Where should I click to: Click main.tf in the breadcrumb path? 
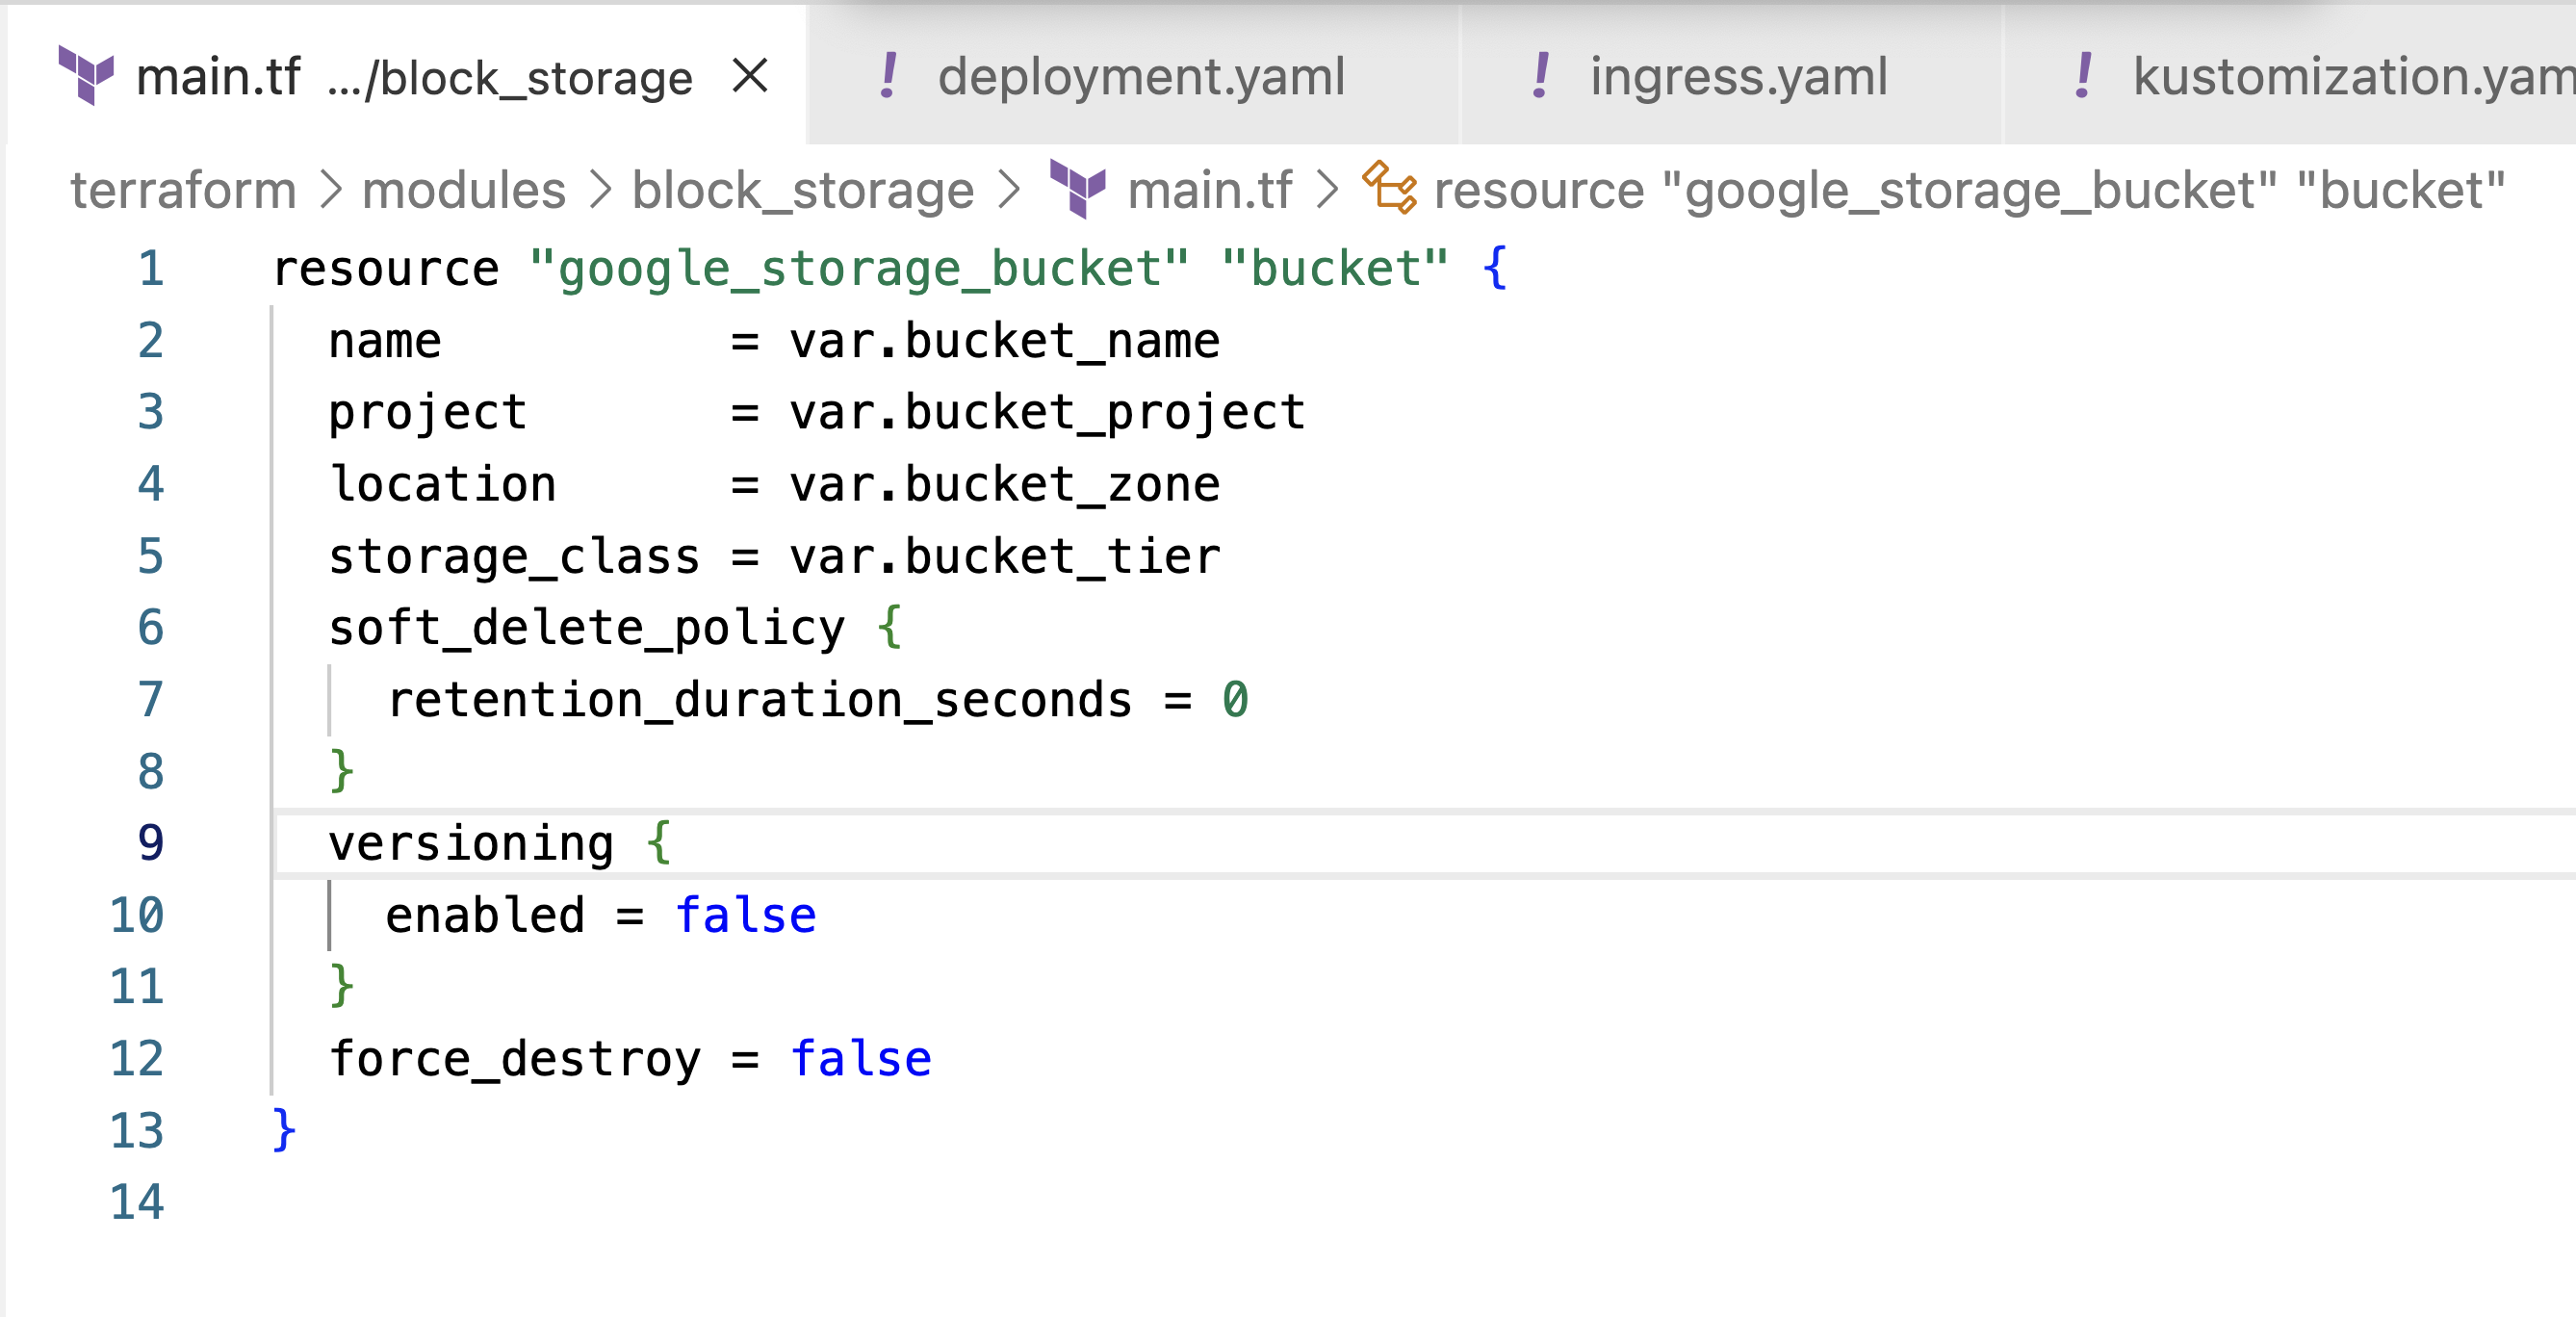(1209, 190)
